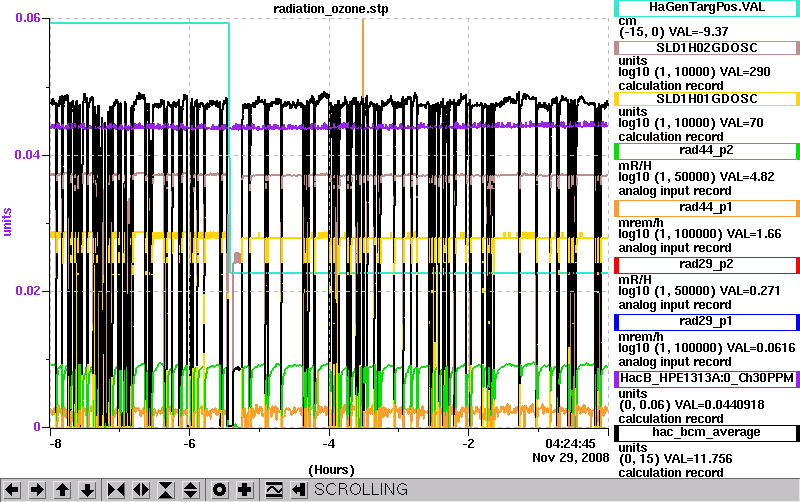Select the hac_bcm_average legend entry
This screenshot has height=502, width=800.
click(707, 433)
